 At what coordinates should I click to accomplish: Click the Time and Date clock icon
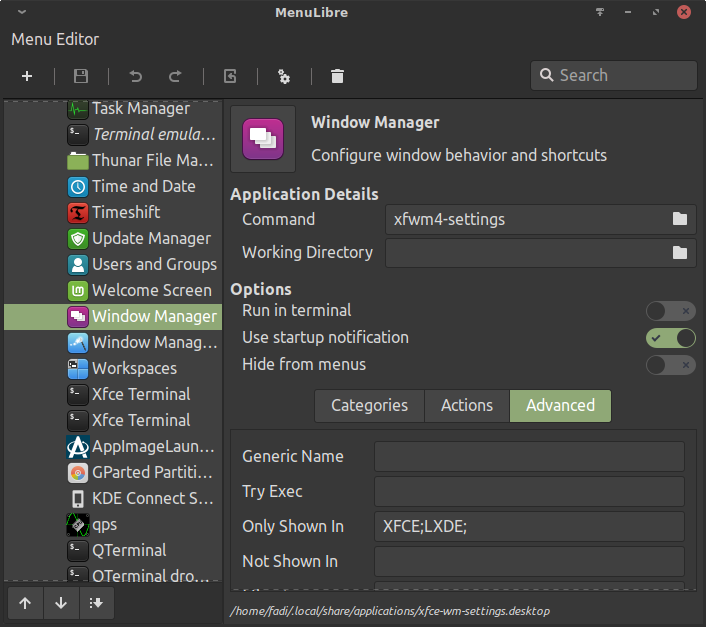[78, 187]
